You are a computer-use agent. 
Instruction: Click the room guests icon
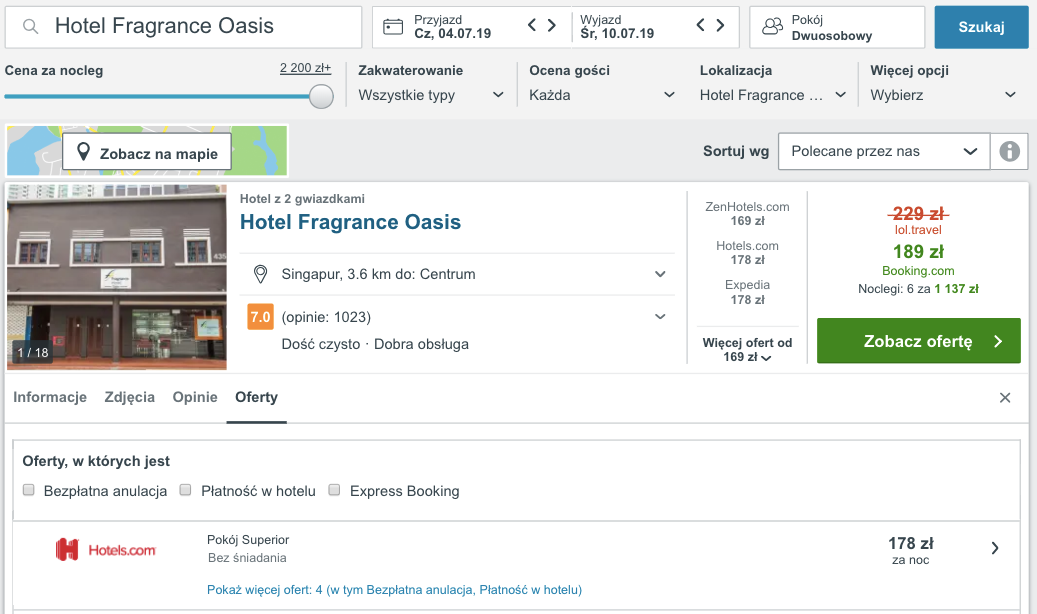coord(771,27)
